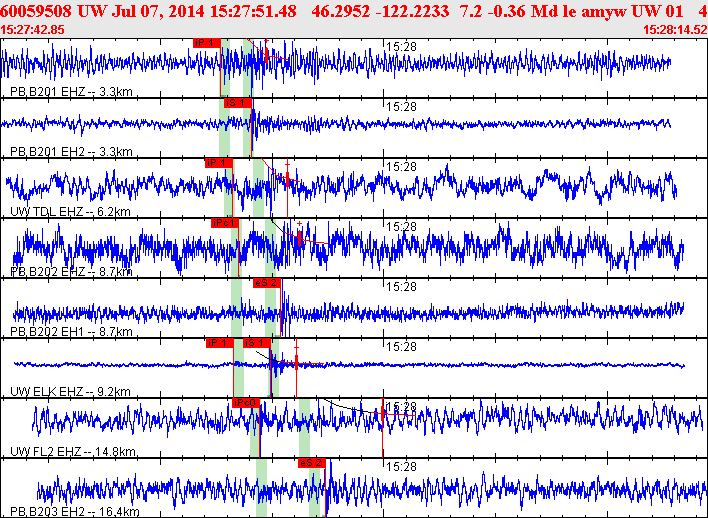Click the red coda marker on PB.B201 EHZ
The image size is (708, 518).
tap(266, 53)
